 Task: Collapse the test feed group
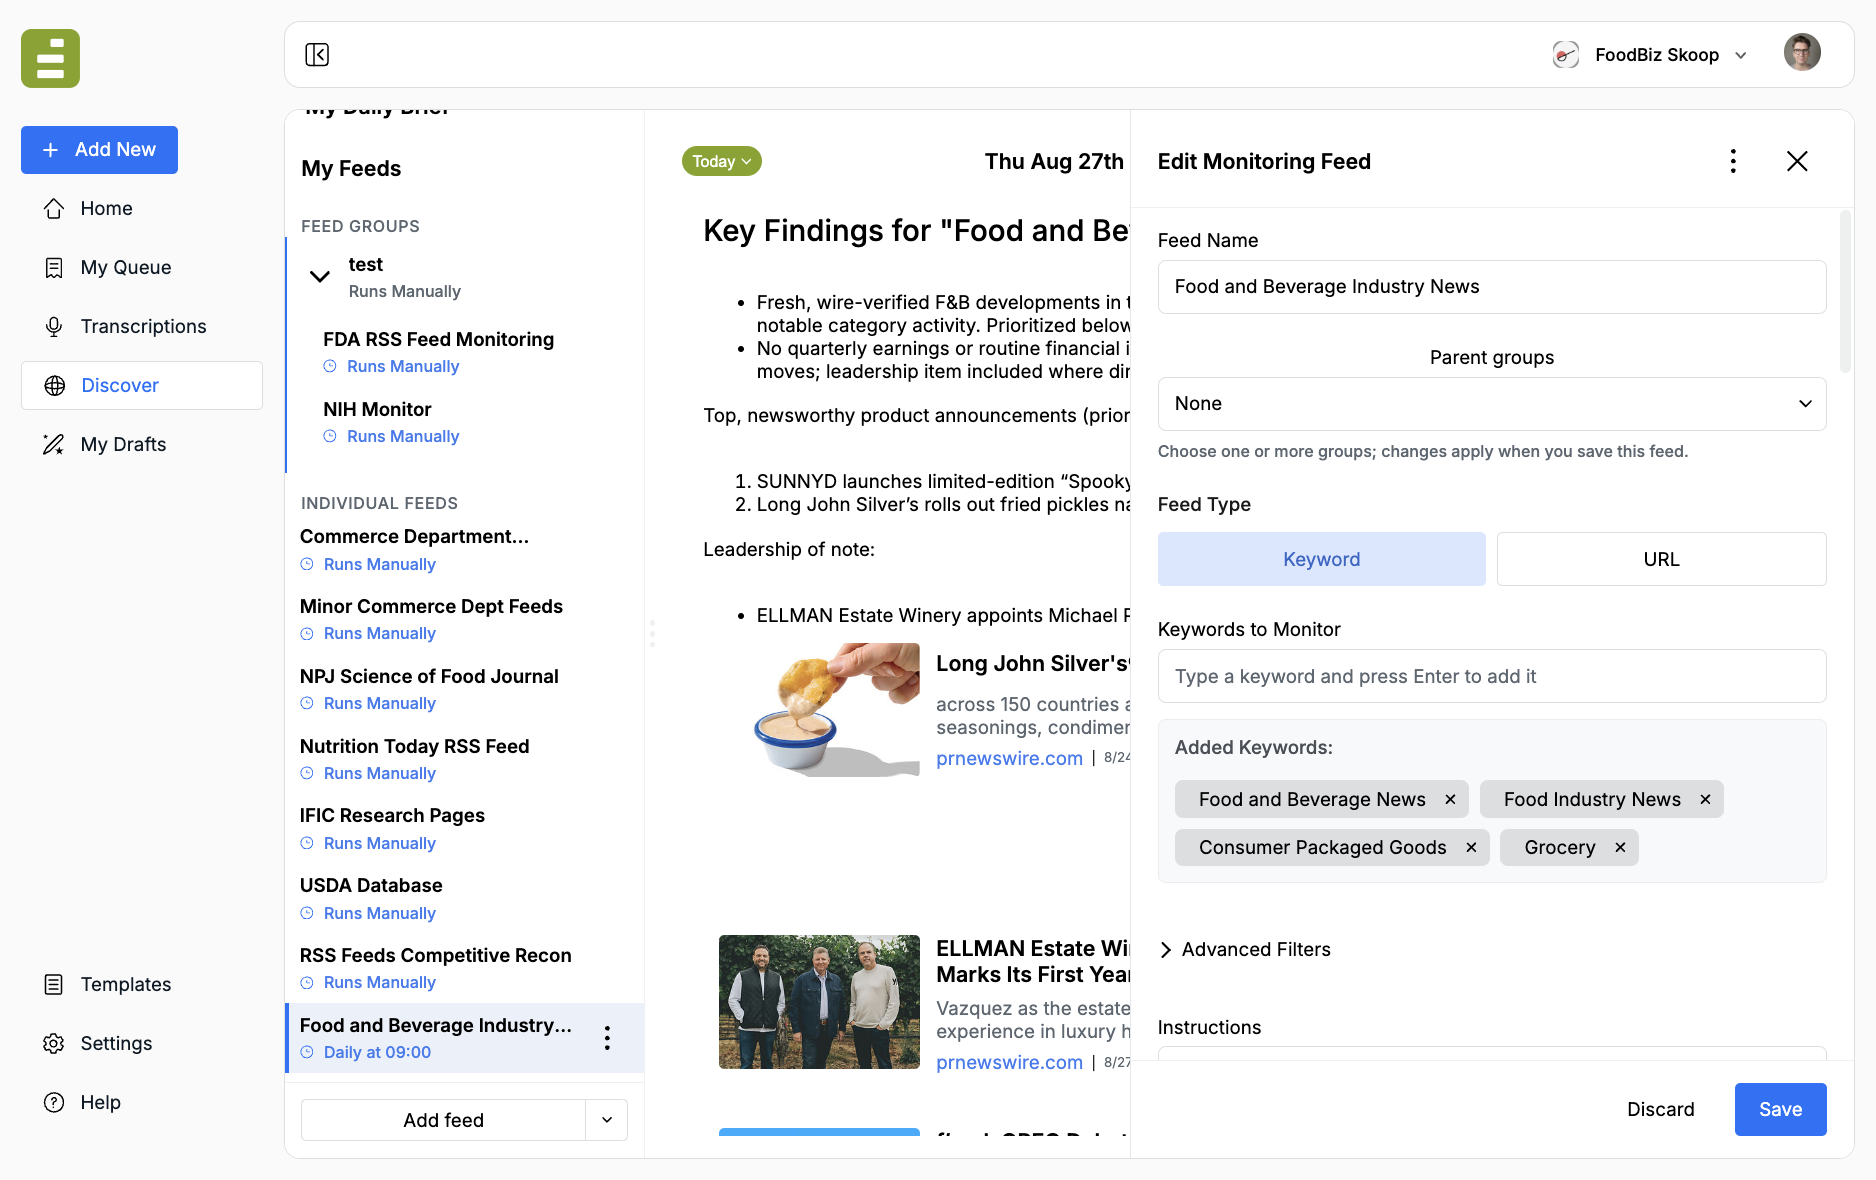[x=320, y=277]
